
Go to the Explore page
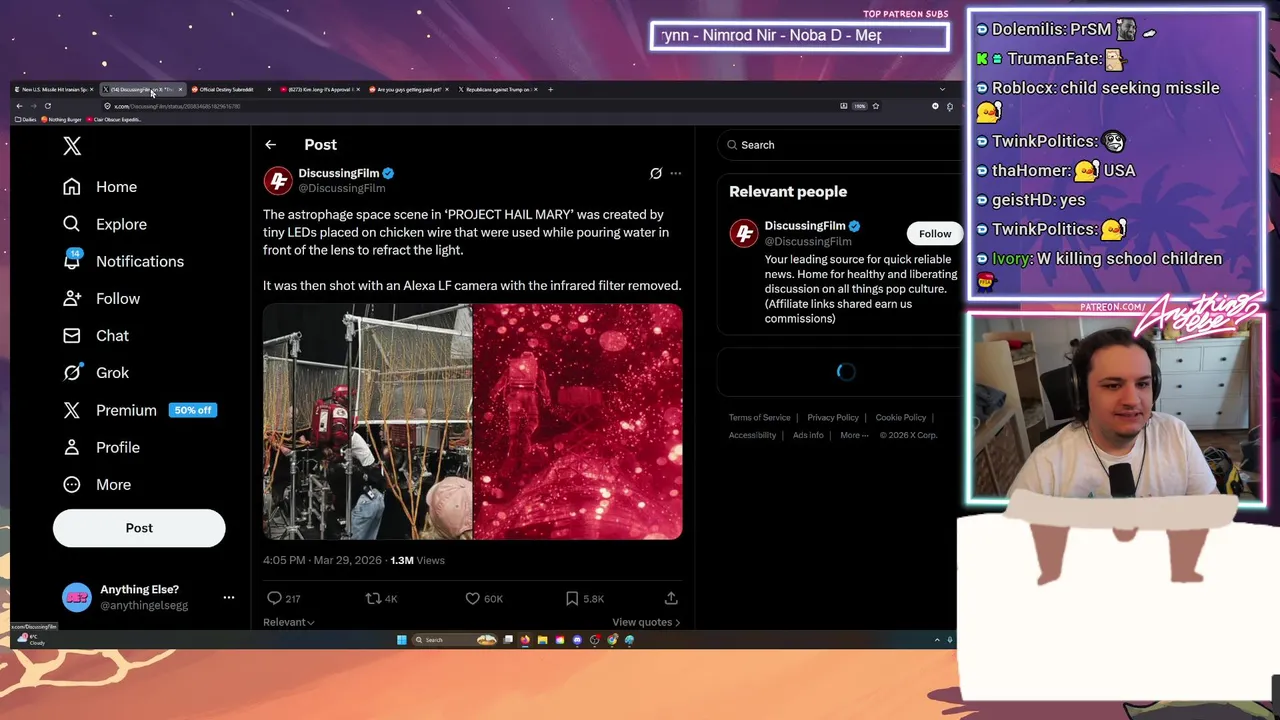tap(105, 224)
